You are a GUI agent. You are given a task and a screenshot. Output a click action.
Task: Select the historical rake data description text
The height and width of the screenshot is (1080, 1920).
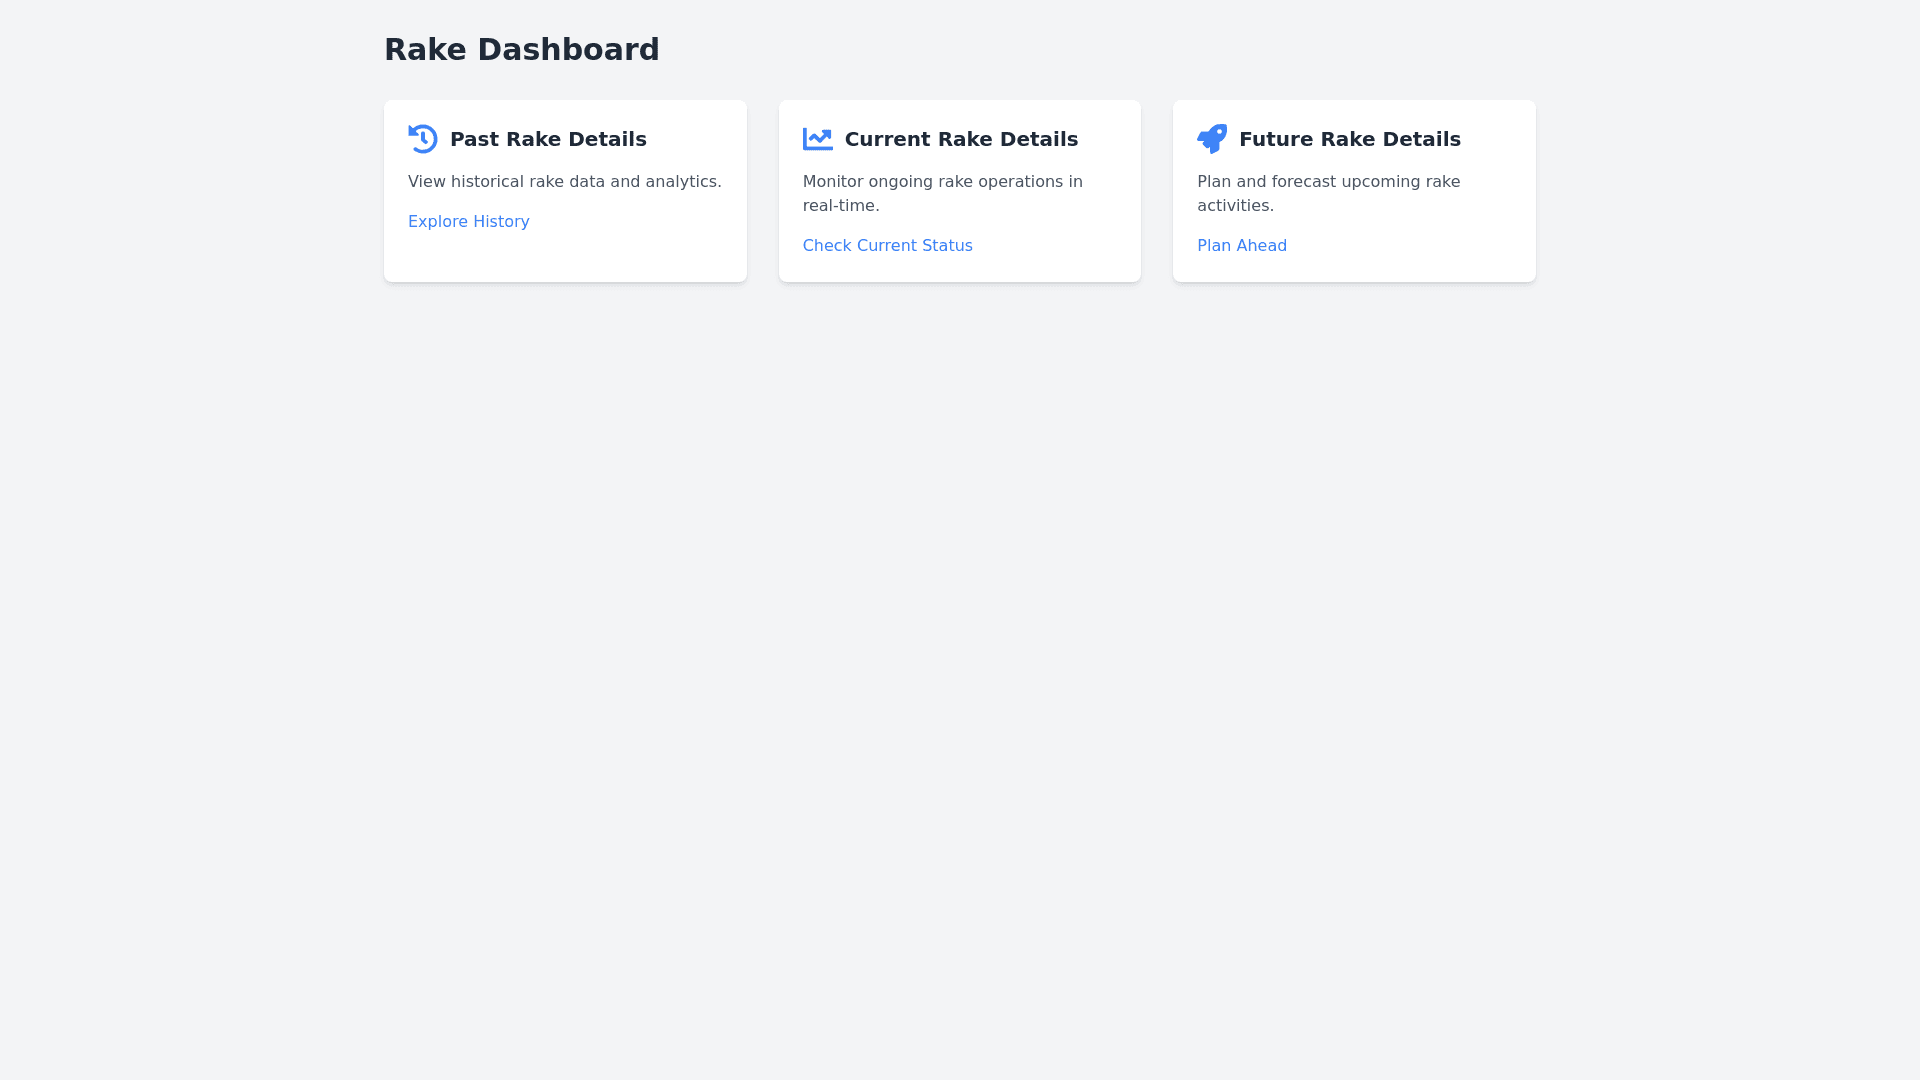pos(564,182)
